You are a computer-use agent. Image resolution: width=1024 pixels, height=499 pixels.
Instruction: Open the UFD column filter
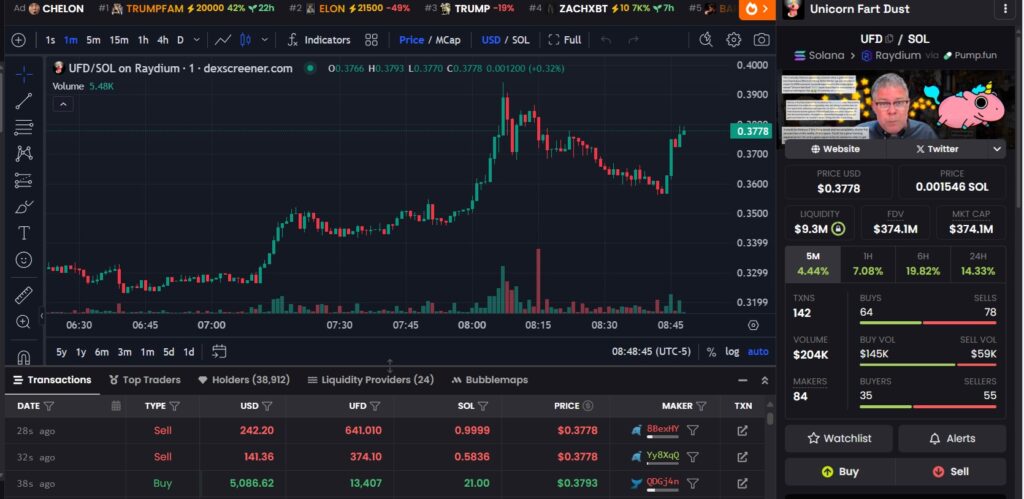(375, 406)
